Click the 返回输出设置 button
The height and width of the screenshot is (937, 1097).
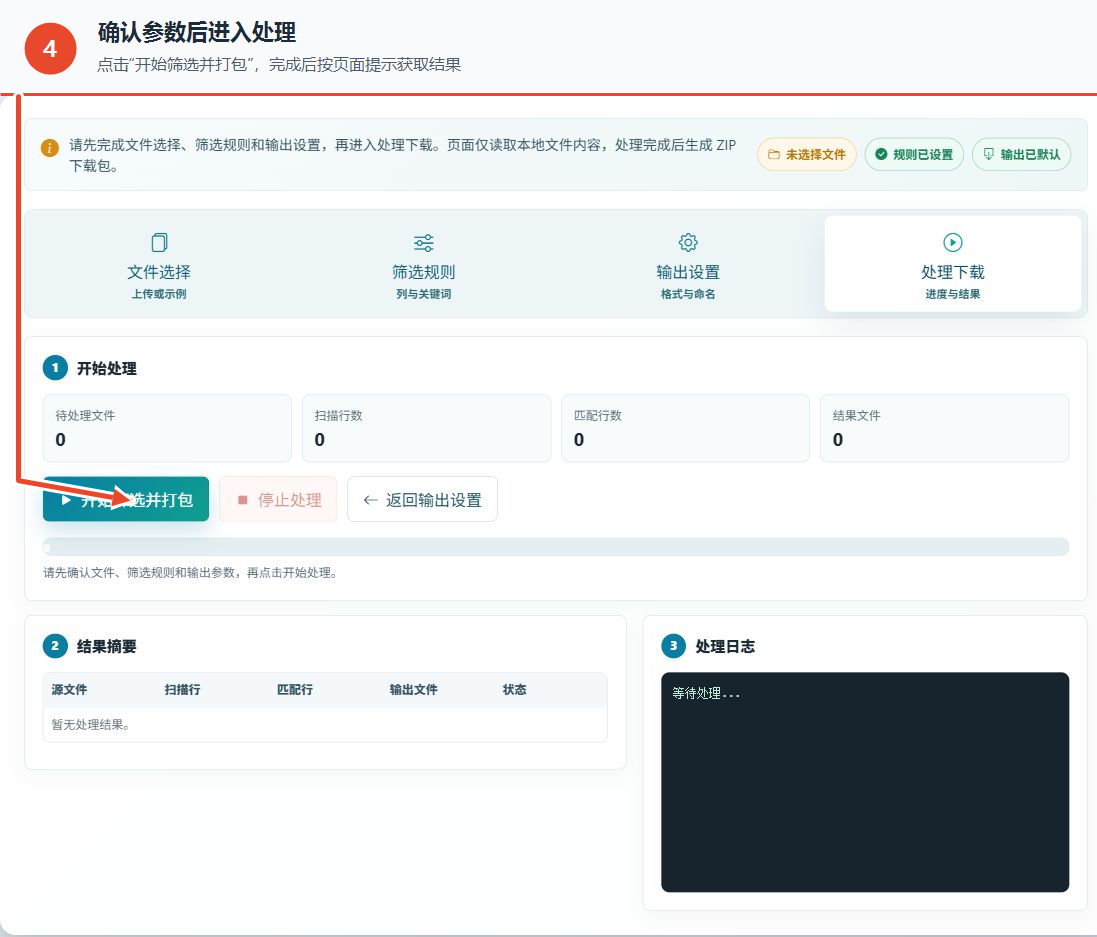click(422, 499)
